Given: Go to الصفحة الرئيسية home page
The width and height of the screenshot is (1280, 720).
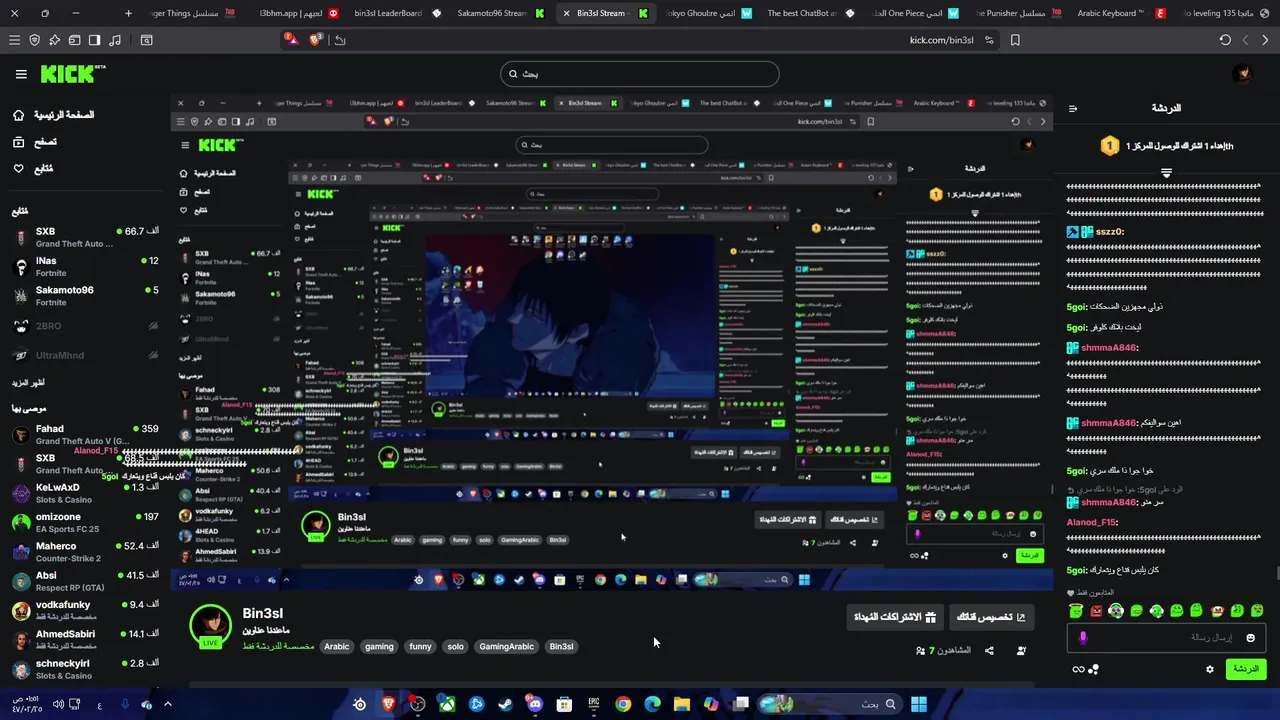Looking at the screenshot, I should [x=54, y=115].
